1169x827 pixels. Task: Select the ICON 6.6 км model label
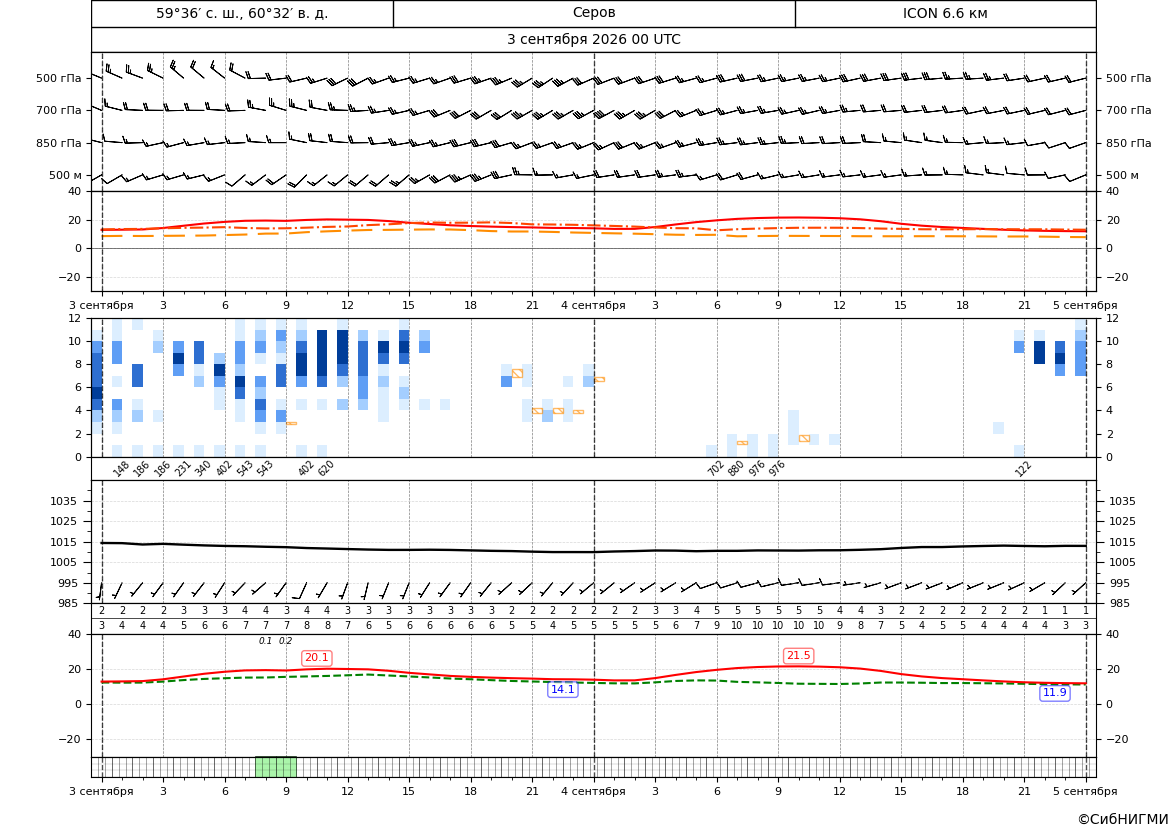click(x=945, y=13)
